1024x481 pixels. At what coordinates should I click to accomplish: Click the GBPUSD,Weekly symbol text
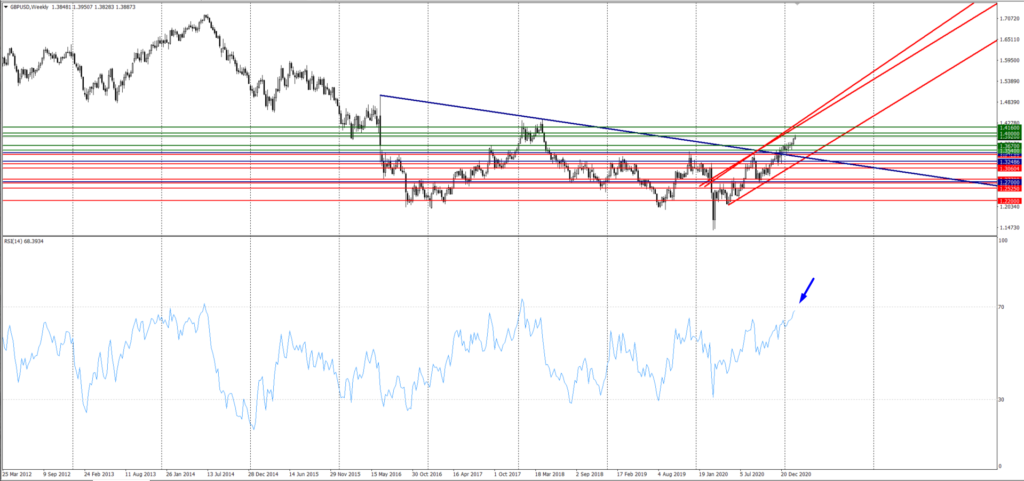(x=30, y=6)
